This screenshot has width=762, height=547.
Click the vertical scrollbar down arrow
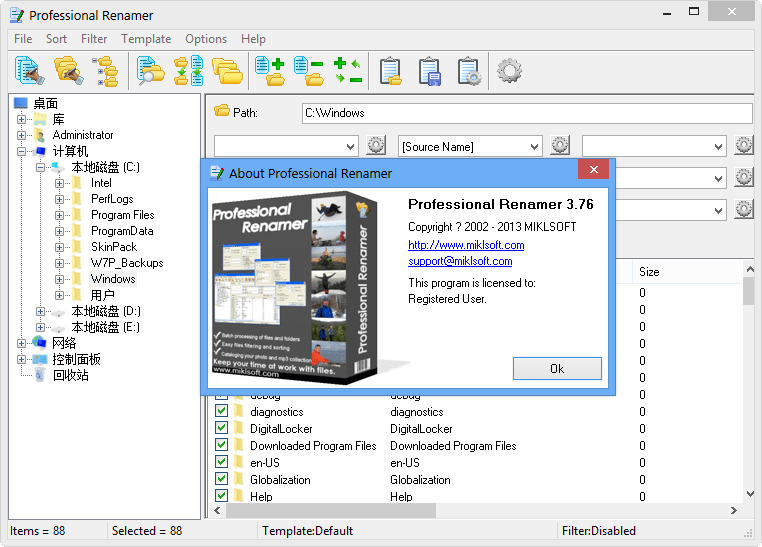pos(749,494)
